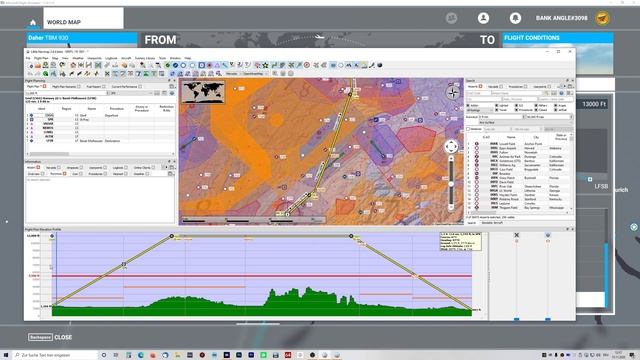Screen dimensions: 640x360
Task: Click the gold avatar badge beside BANK ANGLE#3098
Action: click(602, 18)
